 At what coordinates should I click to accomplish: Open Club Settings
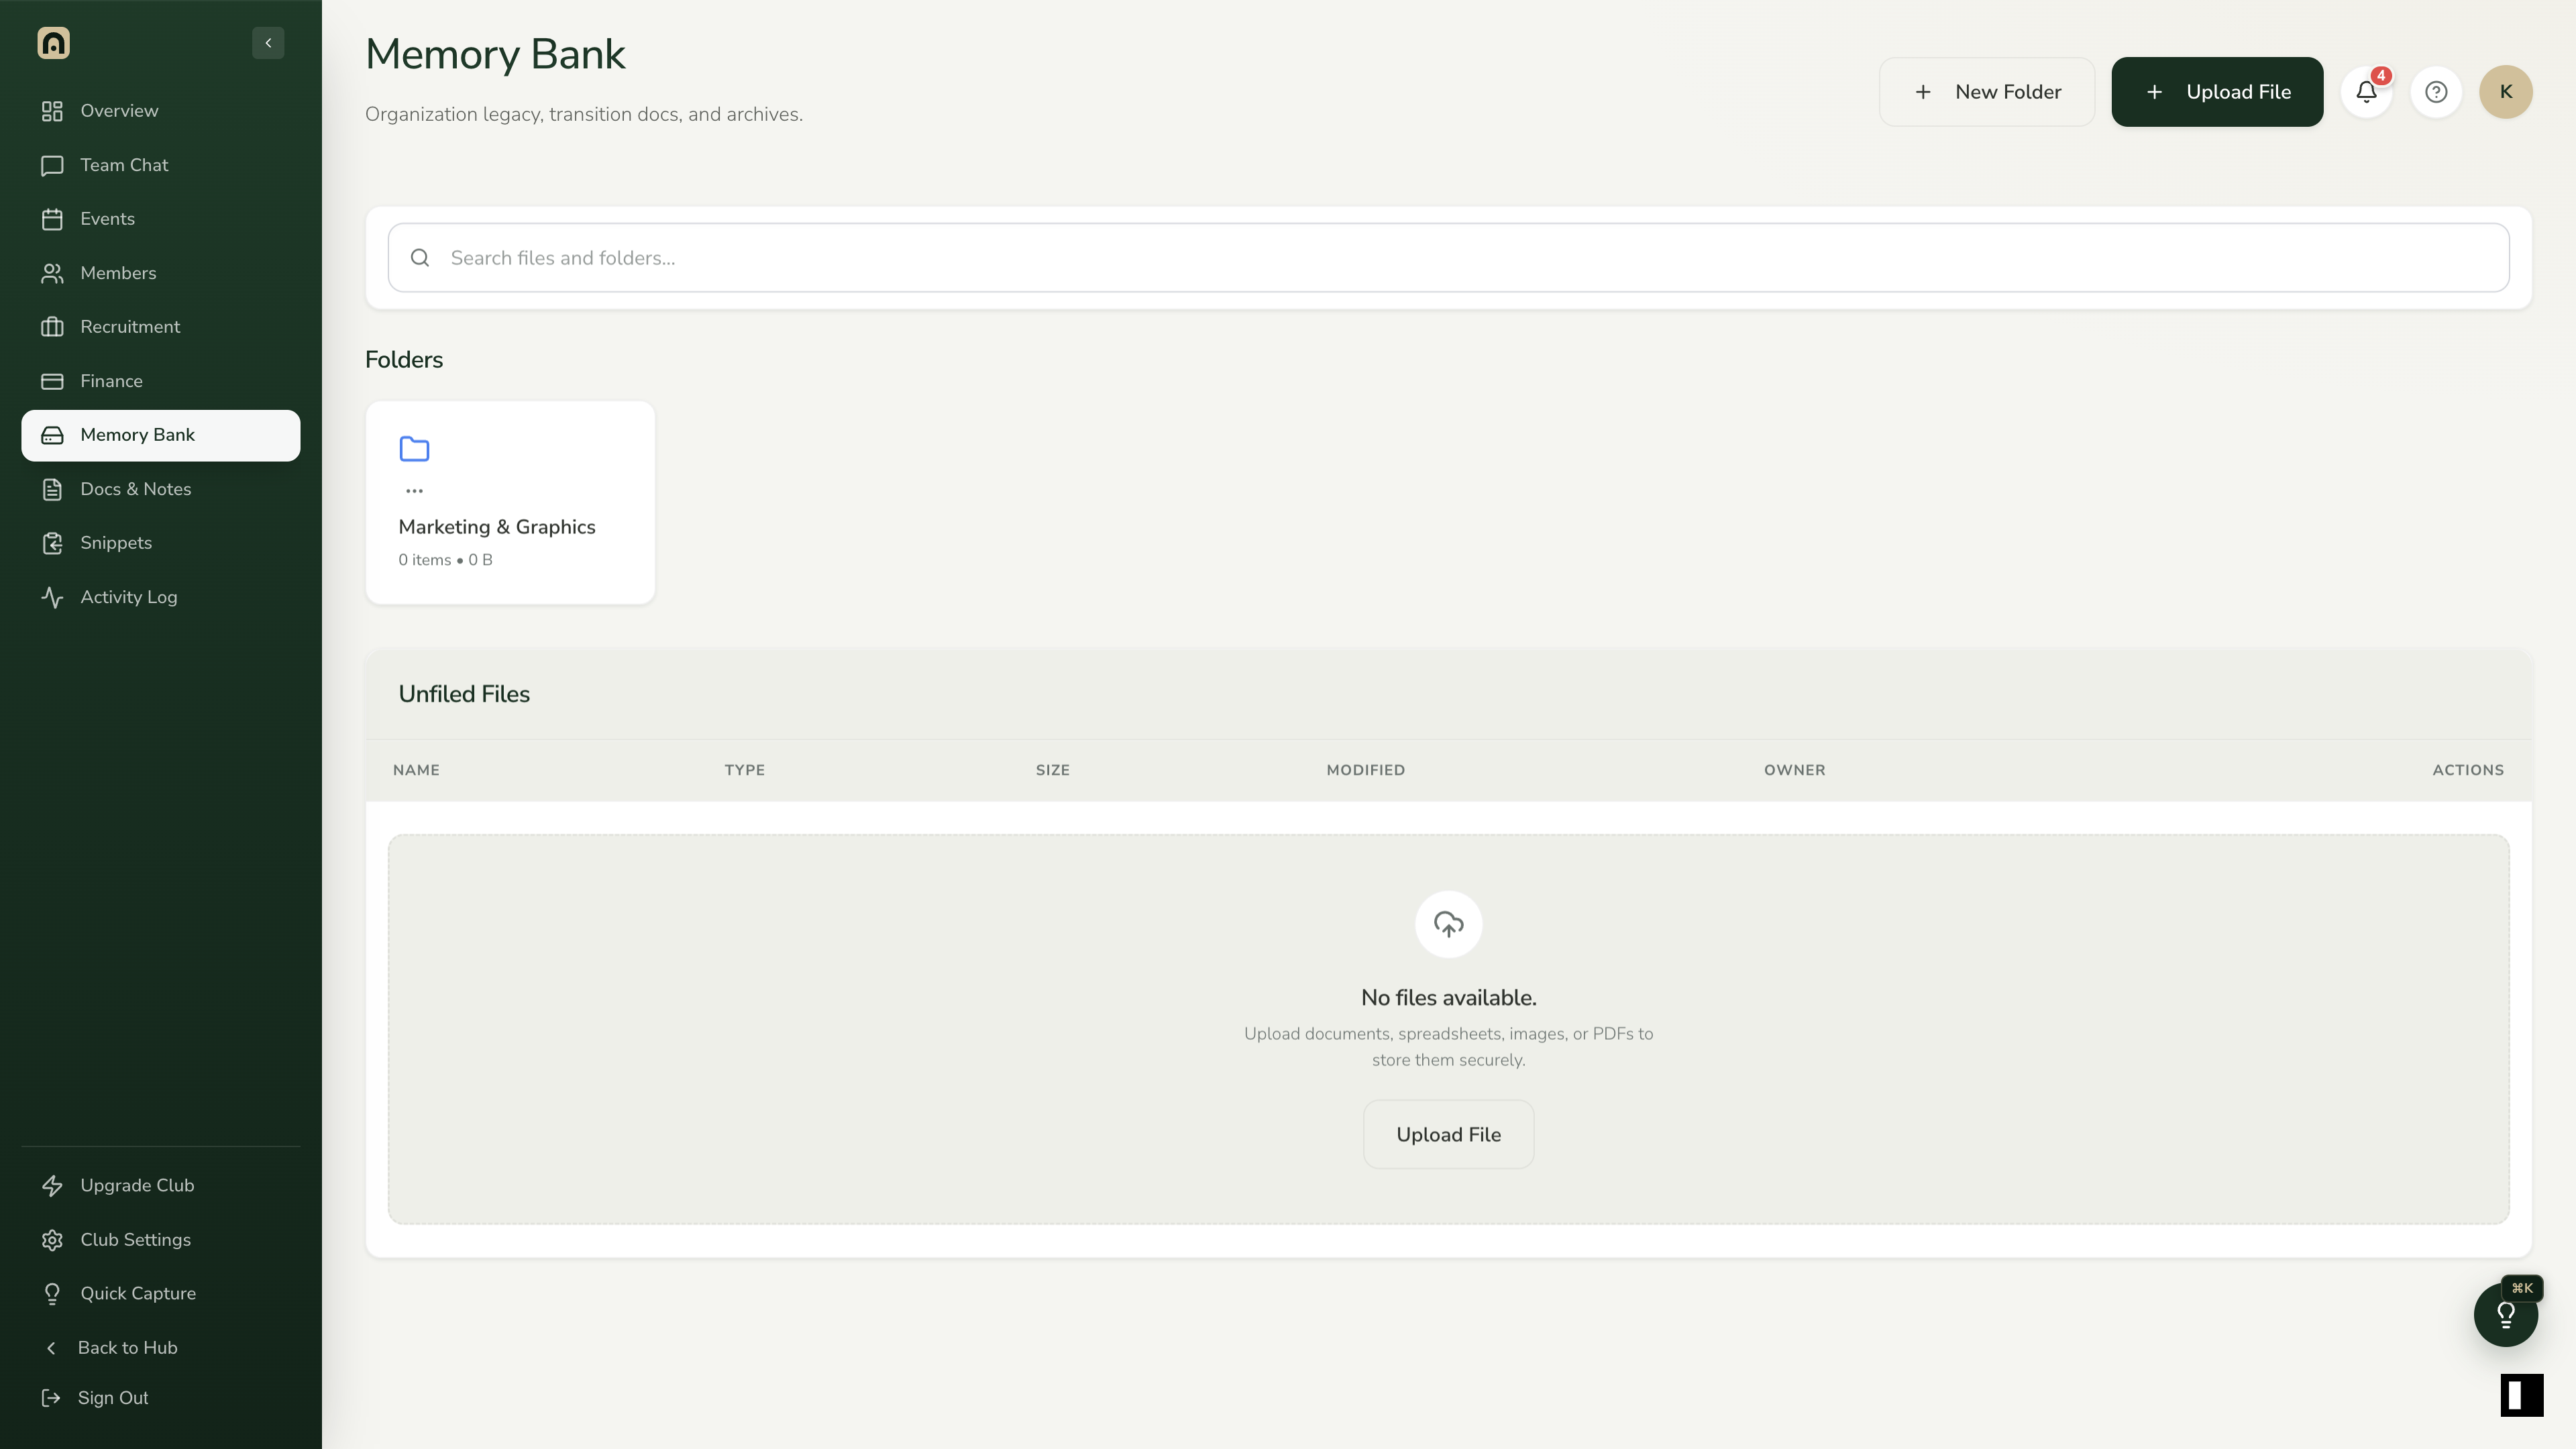click(x=161, y=1239)
